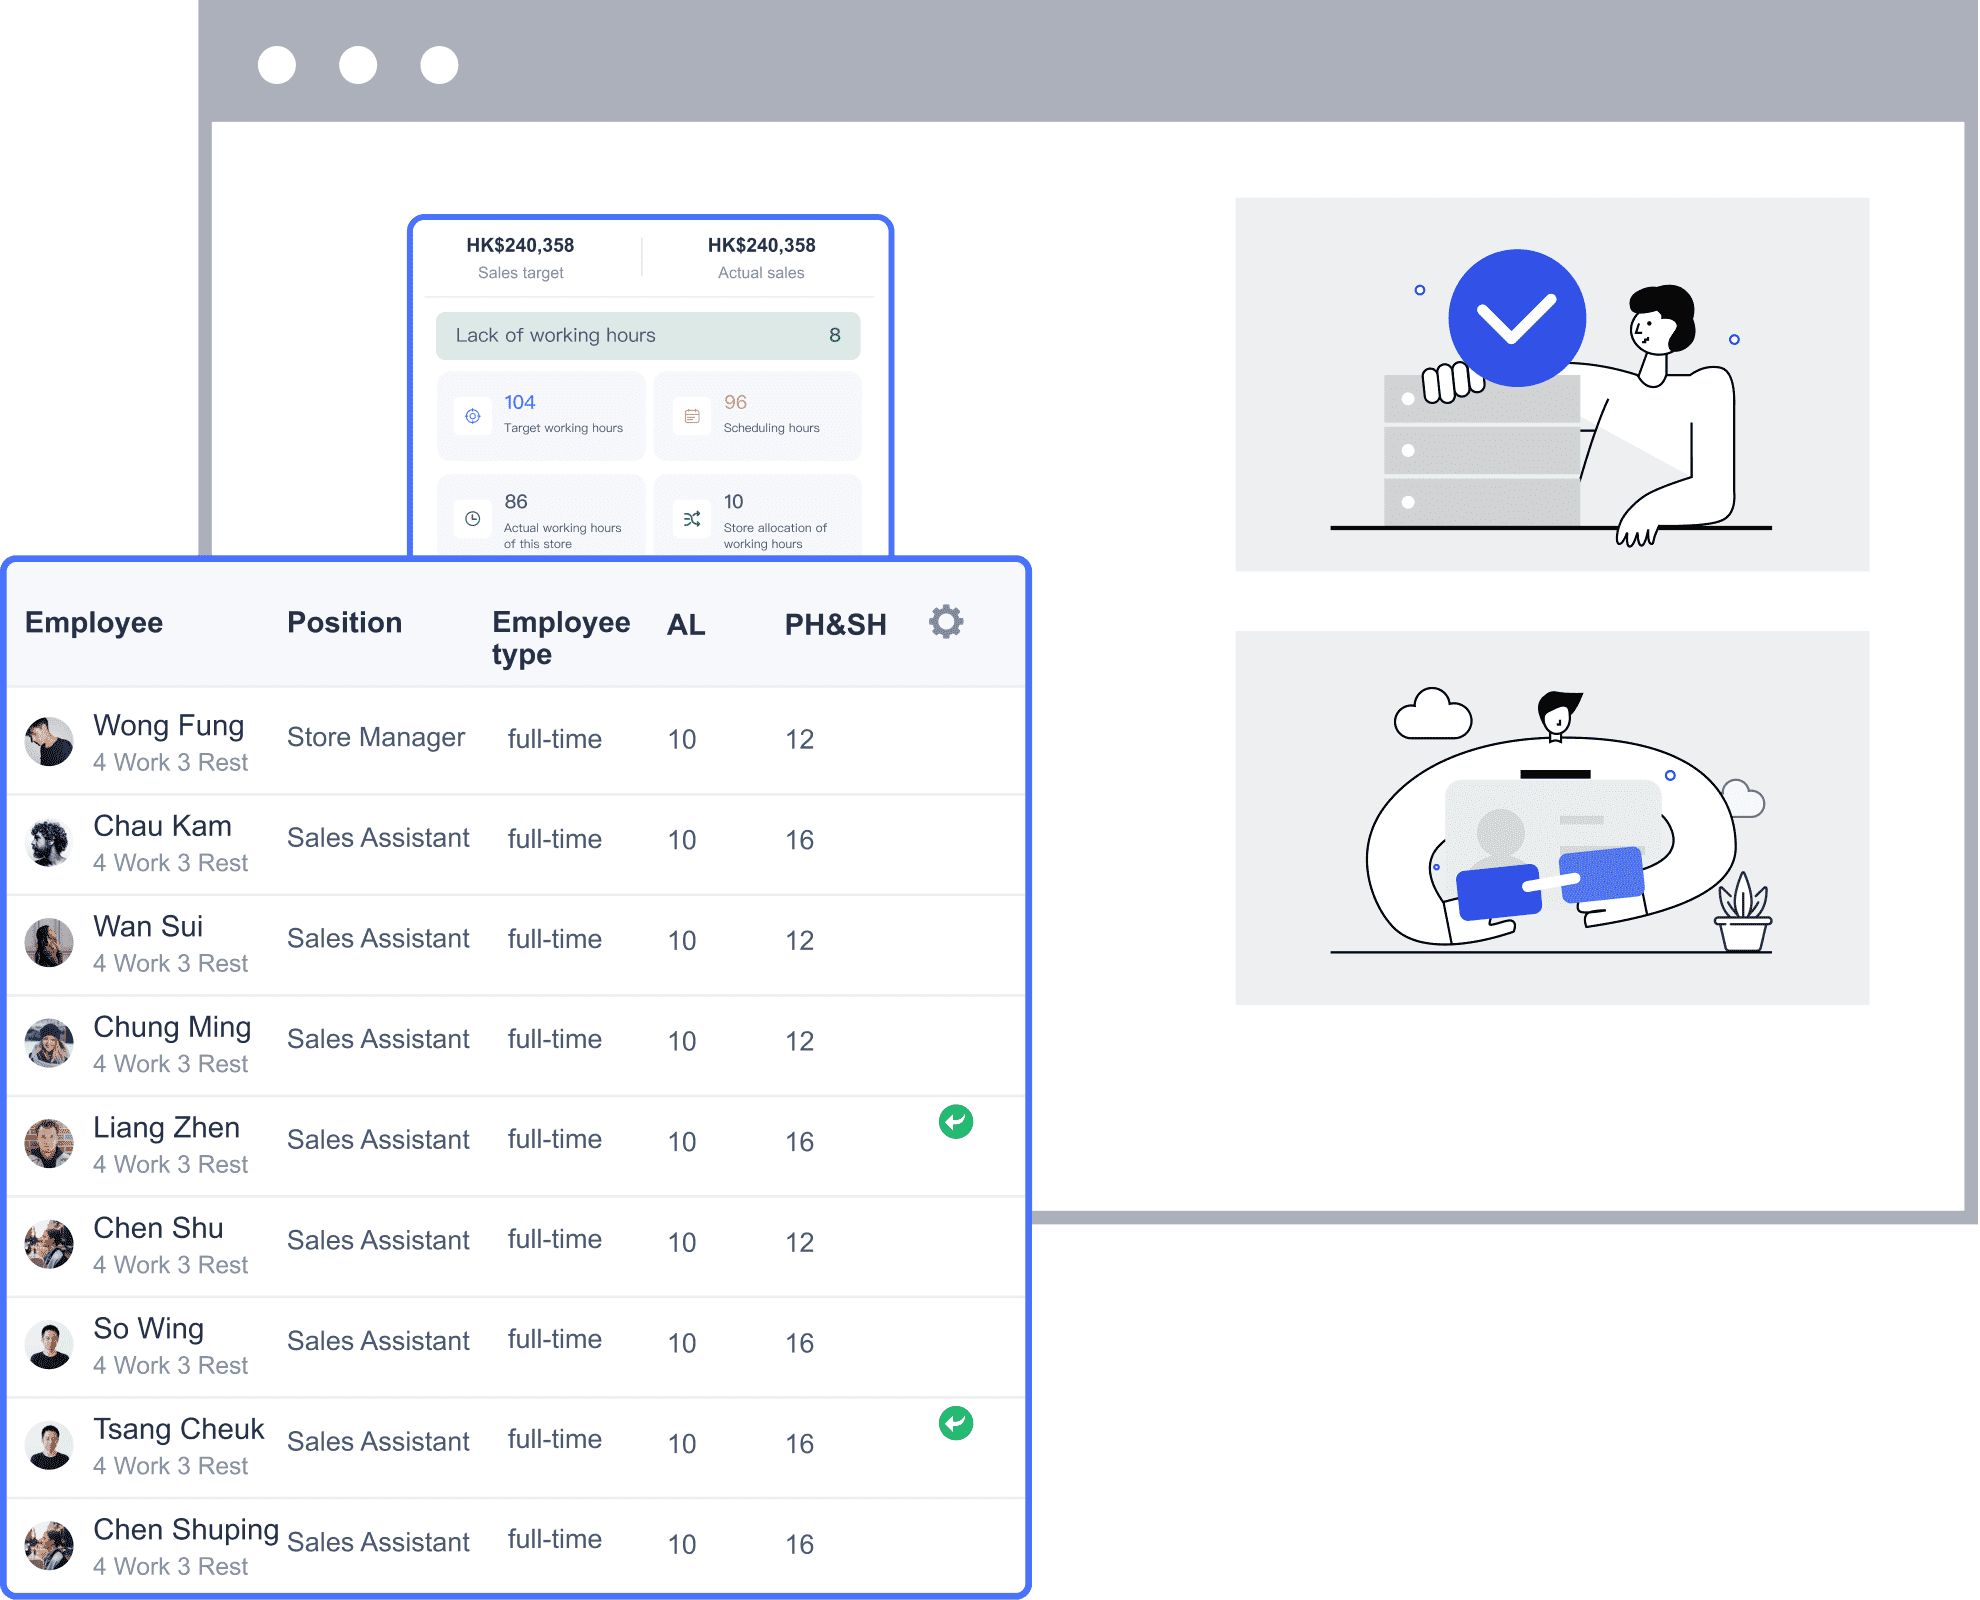Viewport: 1980px width, 1600px height.
Task: Open the checkmark server illustration thumbnail
Action: 1551,385
